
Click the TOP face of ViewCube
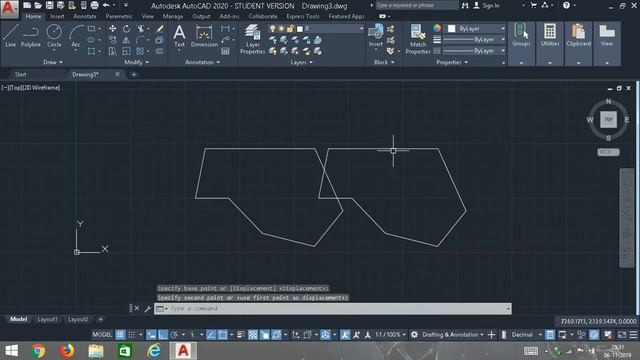click(x=608, y=120)
